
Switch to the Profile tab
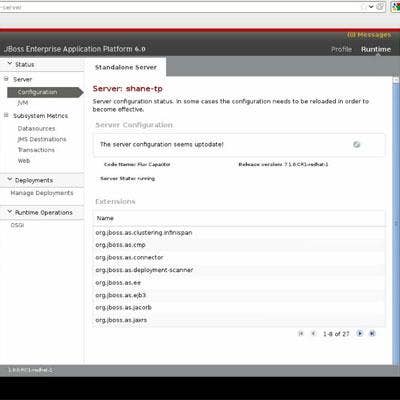tap(341, 49)
